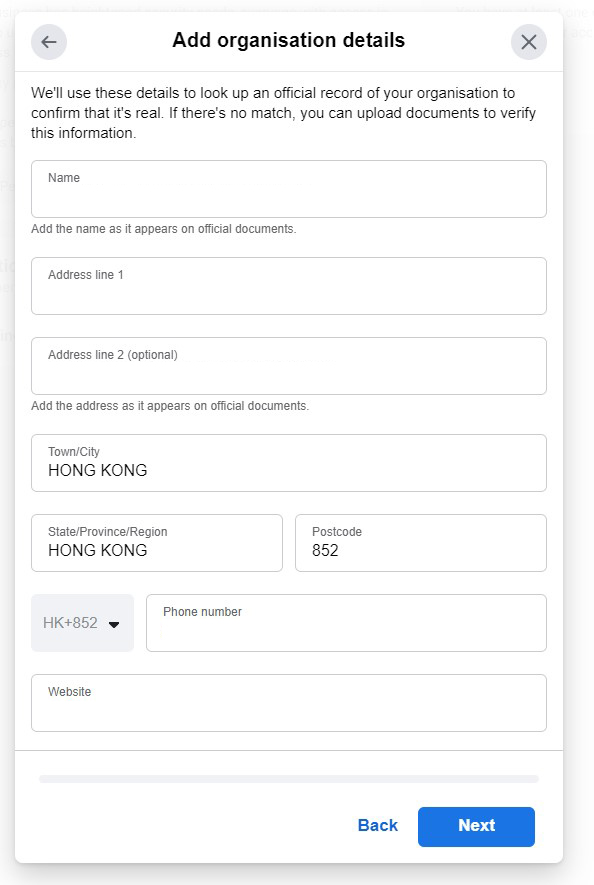Focus the Name input field
Screen dimensions: 594x885
click(289, 189)
